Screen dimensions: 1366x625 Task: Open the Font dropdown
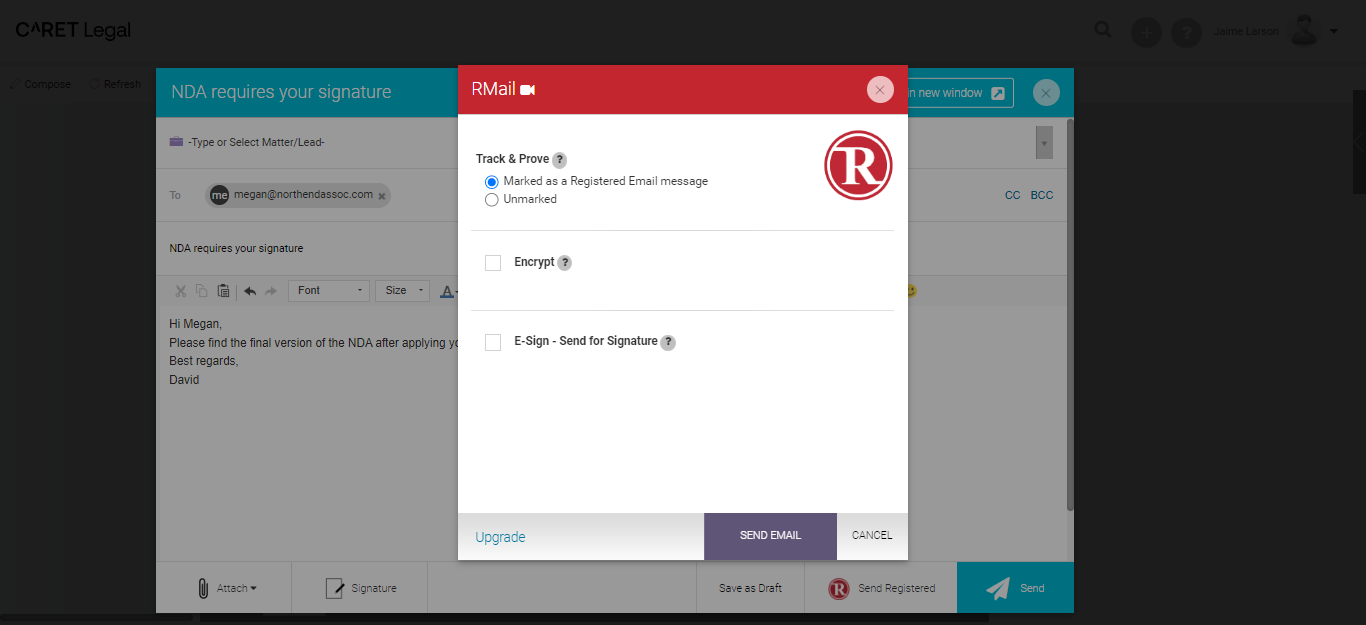(329, 291)
